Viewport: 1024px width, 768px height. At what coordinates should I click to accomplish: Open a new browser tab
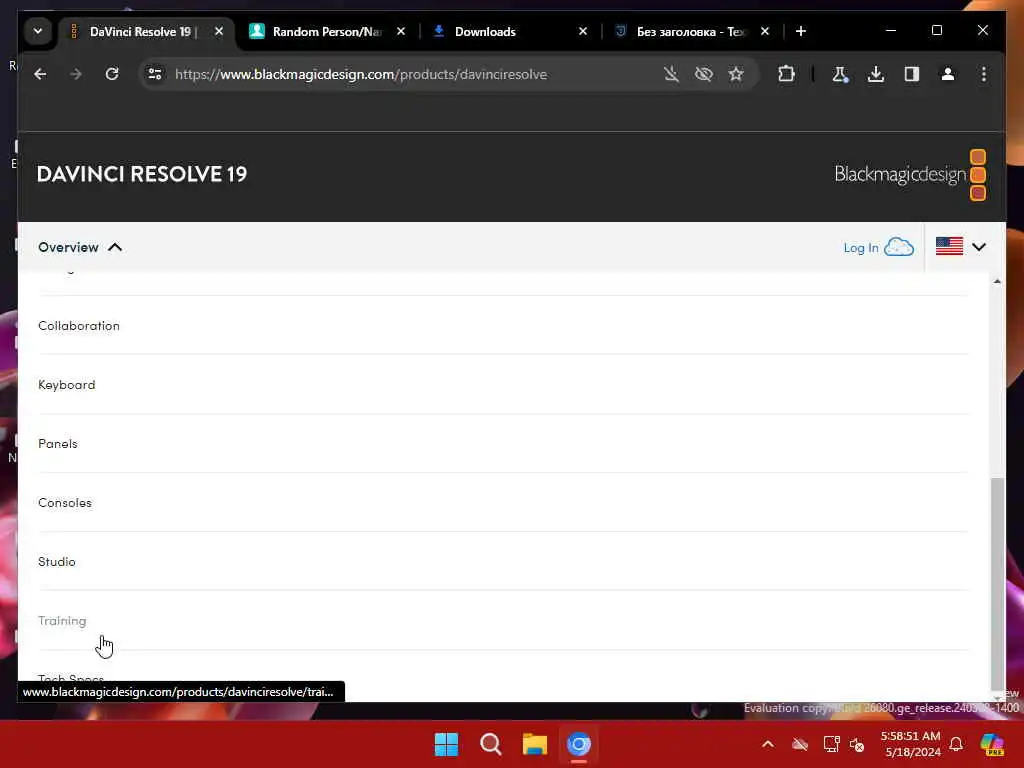point(801,31)
